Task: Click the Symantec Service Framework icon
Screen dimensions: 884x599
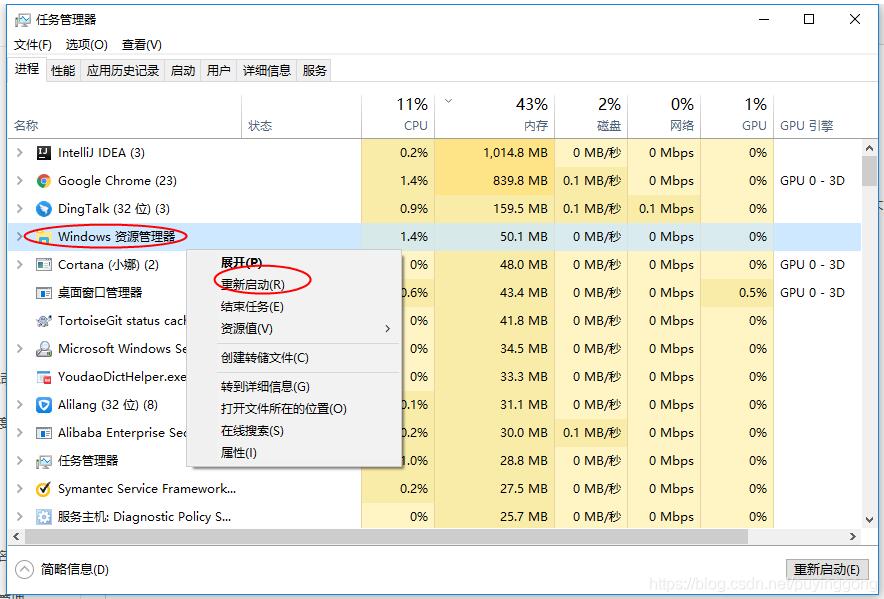Action: 42,489
